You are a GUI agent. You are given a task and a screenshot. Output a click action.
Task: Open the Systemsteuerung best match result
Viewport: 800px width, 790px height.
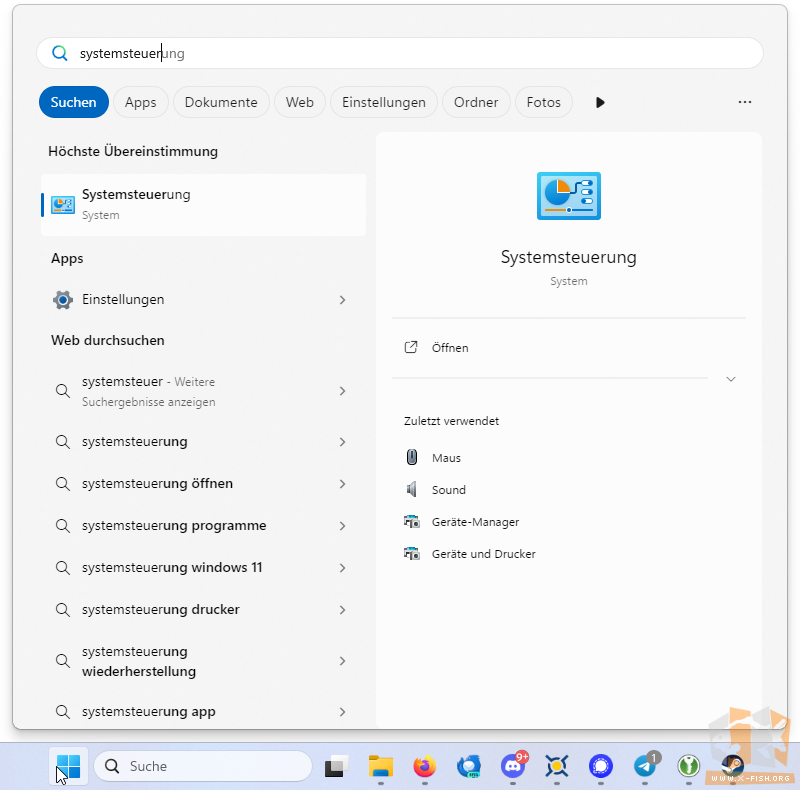pyautogui.click(x=204, y=205)
